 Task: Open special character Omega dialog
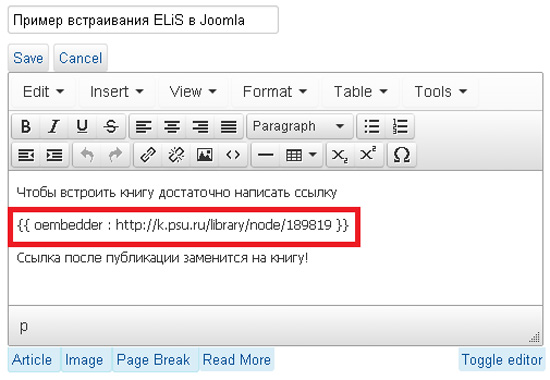[402, 155]
